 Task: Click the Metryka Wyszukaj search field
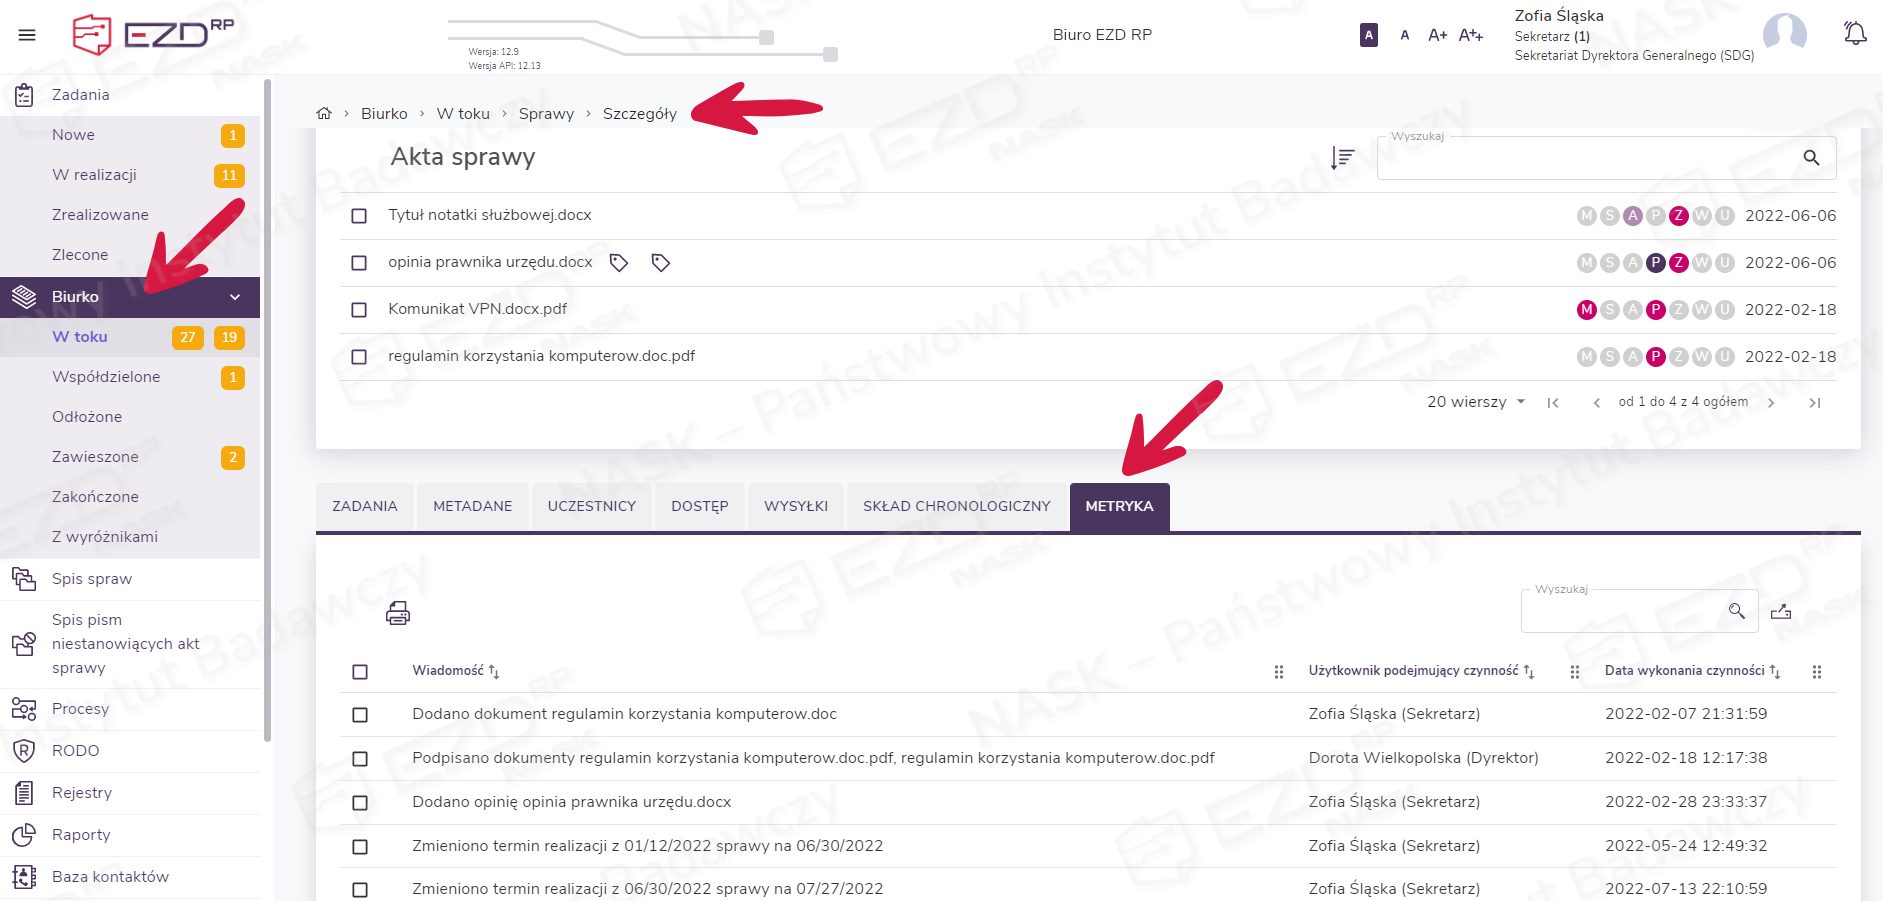[1625, 611]
